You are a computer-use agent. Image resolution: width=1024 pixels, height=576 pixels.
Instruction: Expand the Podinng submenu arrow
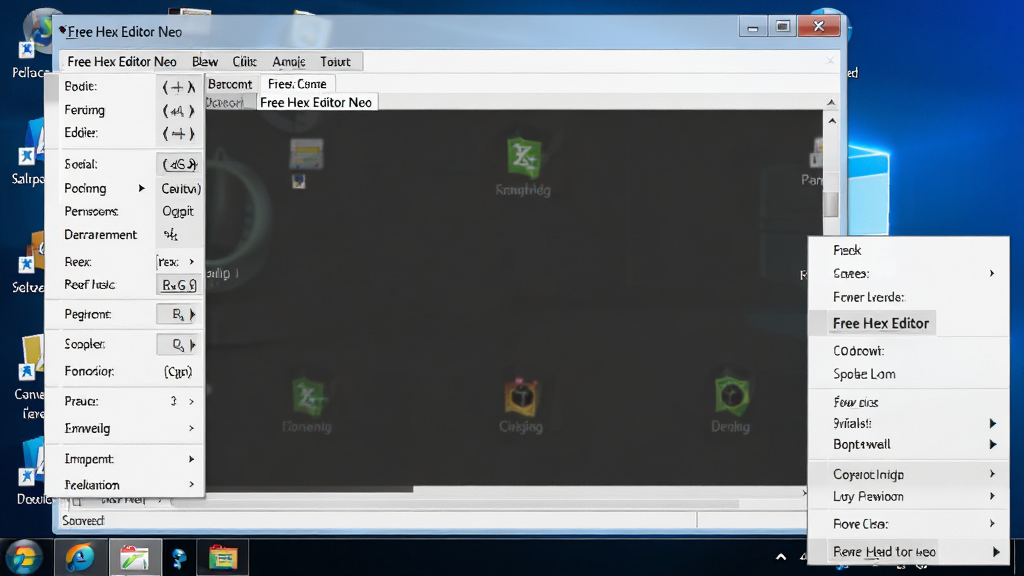[142, 188]
